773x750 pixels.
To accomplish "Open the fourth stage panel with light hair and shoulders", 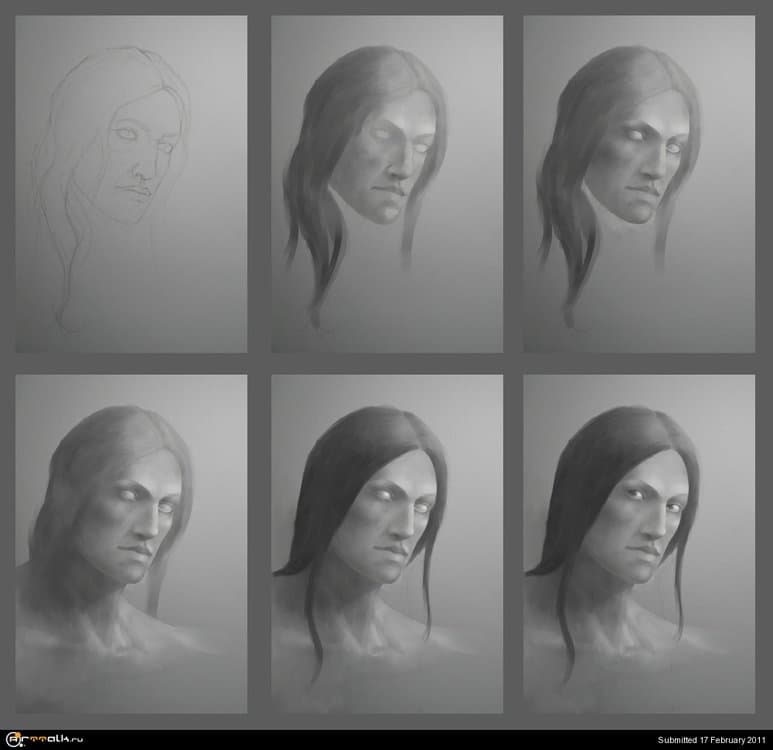I will click(131, 545).
